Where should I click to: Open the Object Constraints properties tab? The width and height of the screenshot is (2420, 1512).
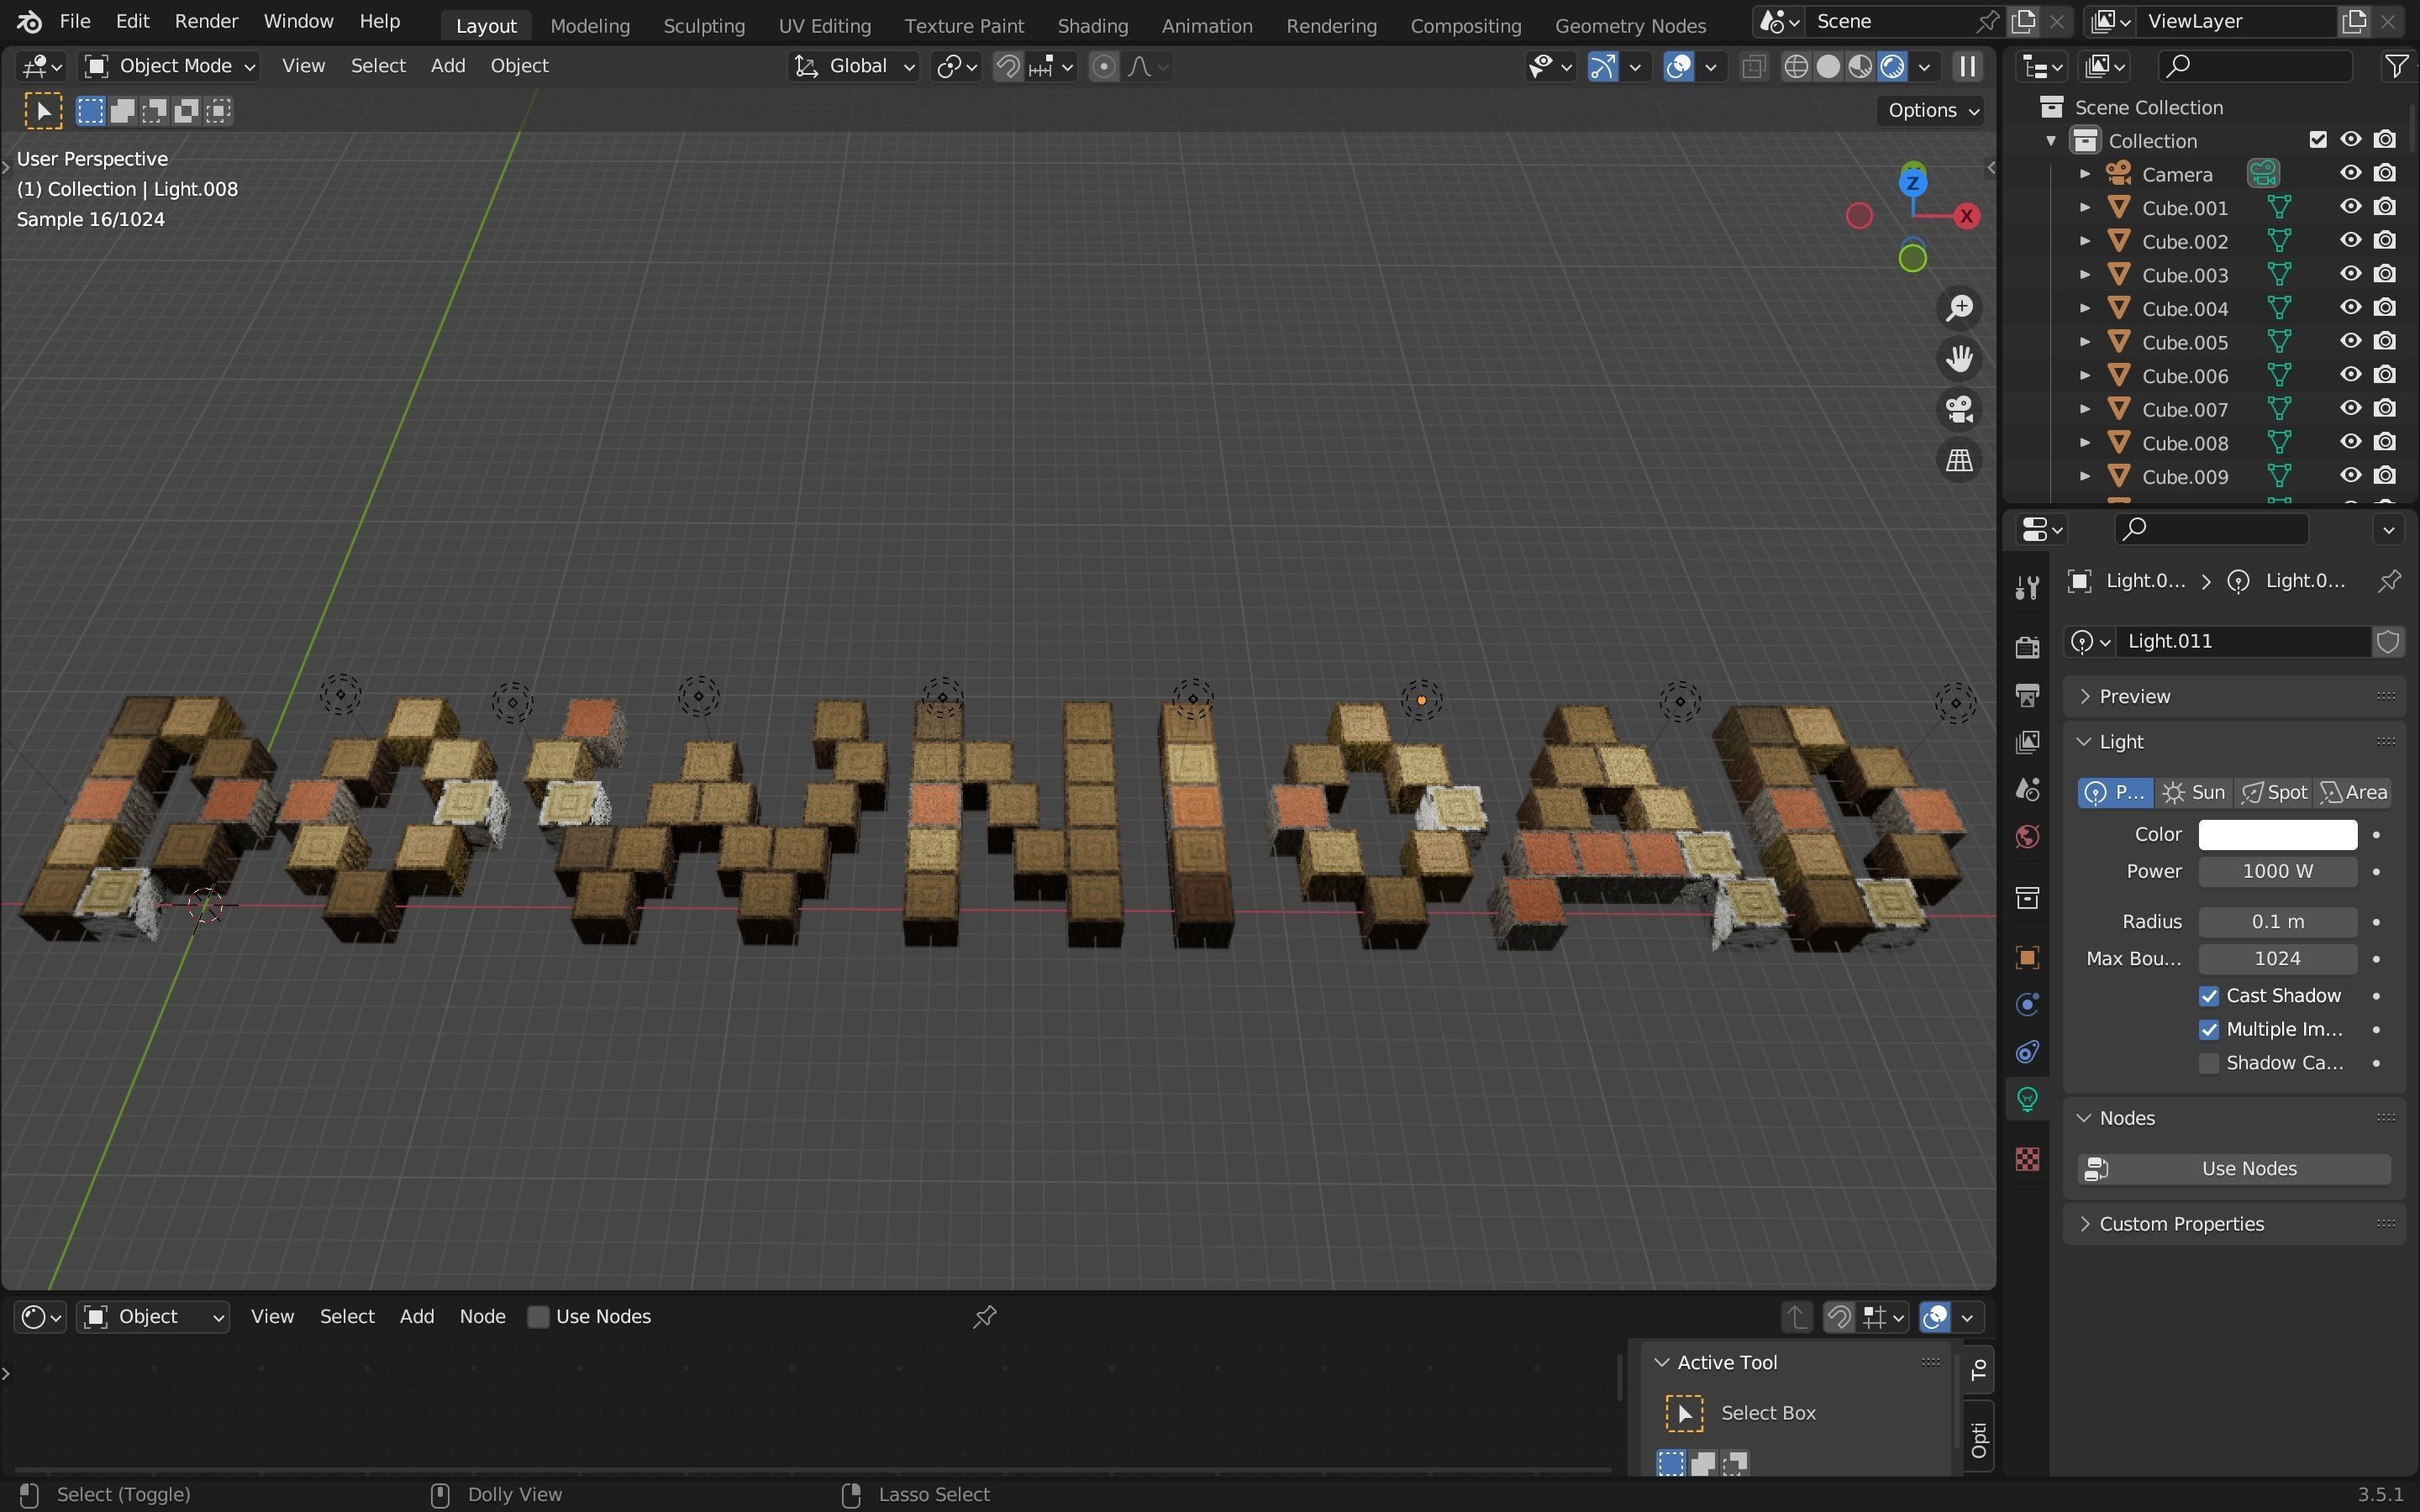[2027, 1052]
